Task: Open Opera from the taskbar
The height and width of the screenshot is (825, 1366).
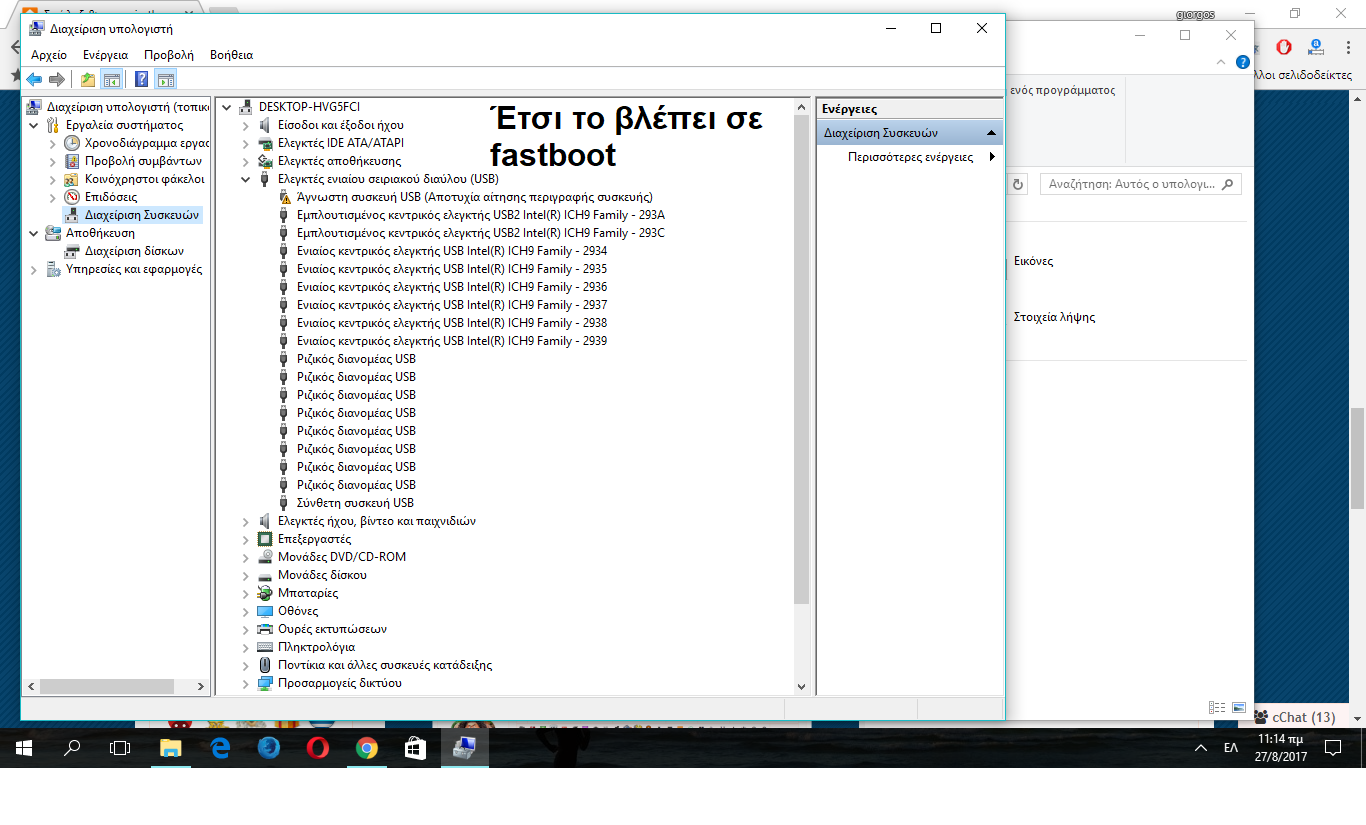Action: coord(318,747)
